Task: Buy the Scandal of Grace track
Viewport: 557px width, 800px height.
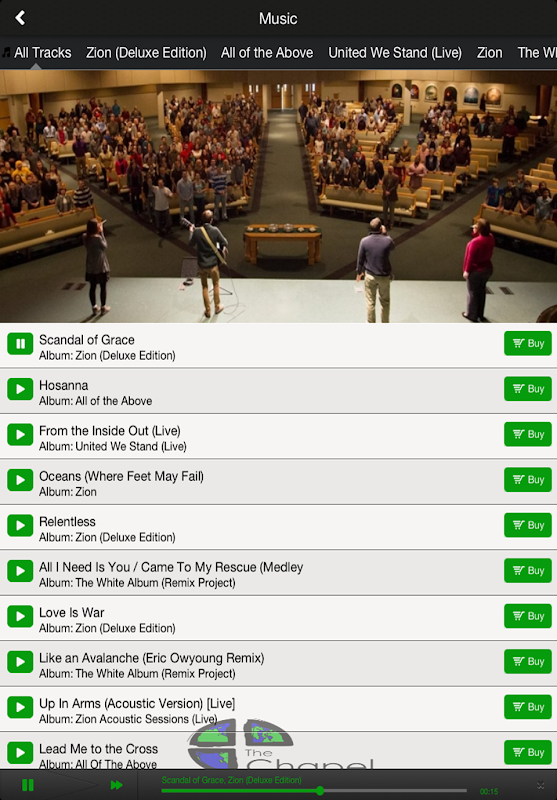Action: click(x=528, y=343)
